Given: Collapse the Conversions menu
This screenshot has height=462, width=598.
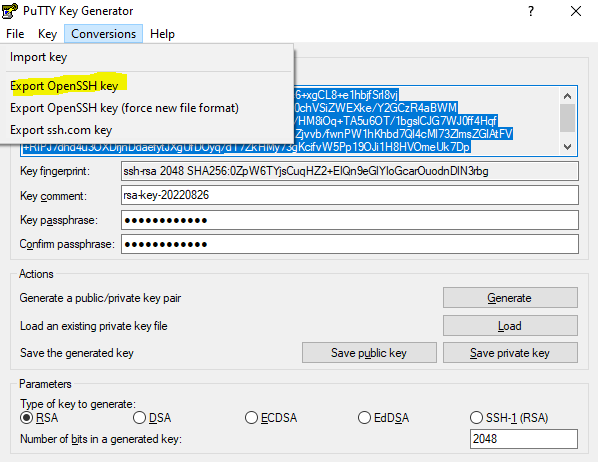Looking at the screenshot, I should [103, 34].
